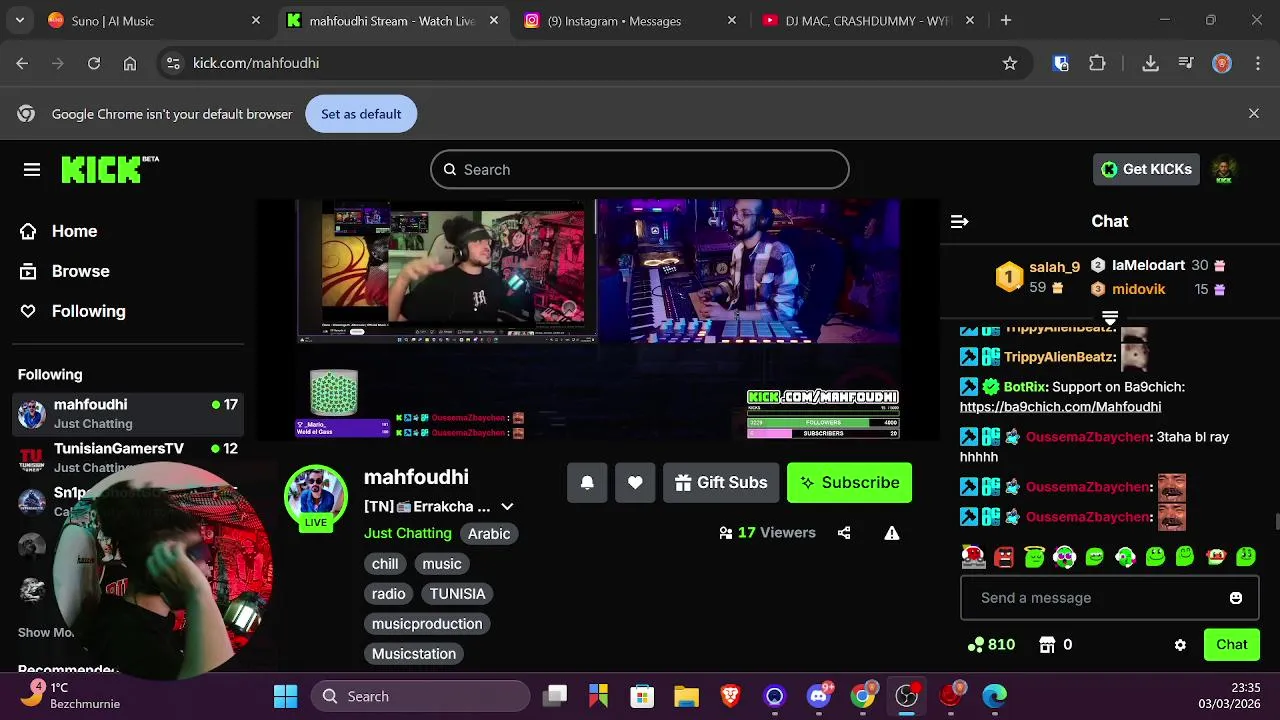Switch to Suno AI Music tab
Screen dimensions: 1280x720
pyautogui.click(x=155, y=20)
